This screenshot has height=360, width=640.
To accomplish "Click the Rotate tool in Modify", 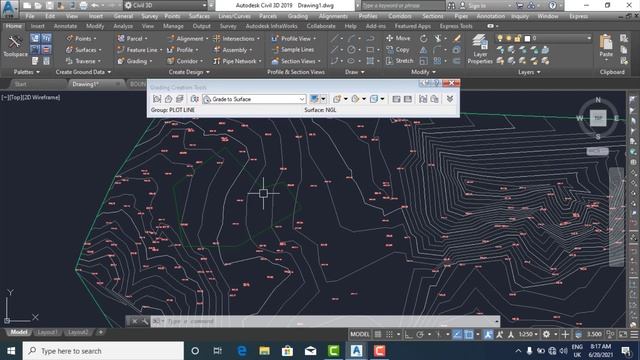I will click(424, 38).
